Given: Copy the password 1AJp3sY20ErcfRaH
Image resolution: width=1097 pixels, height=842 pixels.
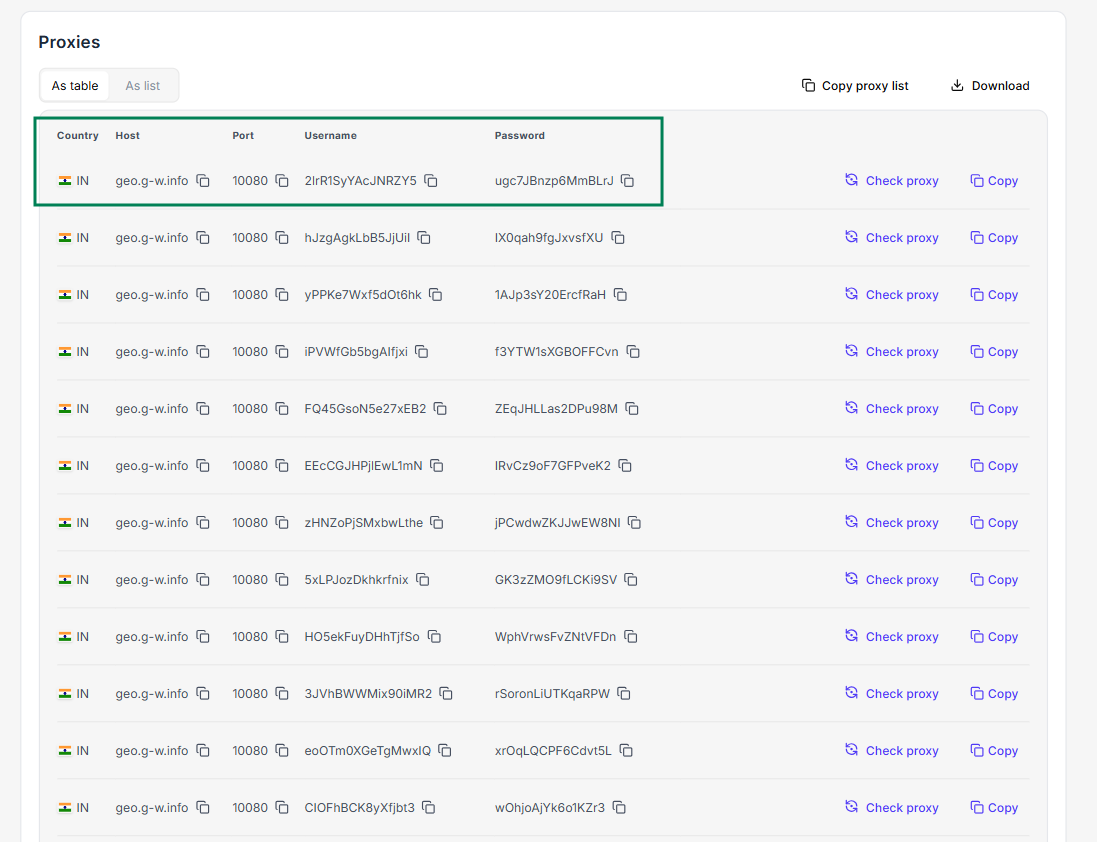Looking at the screenshot, I should coord(620,295).
